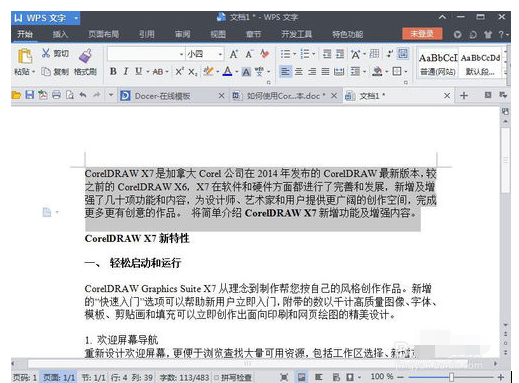519x383 pixels.
Task: Enable the spell check checkbox in status bar
Action: tap(216, 377)
